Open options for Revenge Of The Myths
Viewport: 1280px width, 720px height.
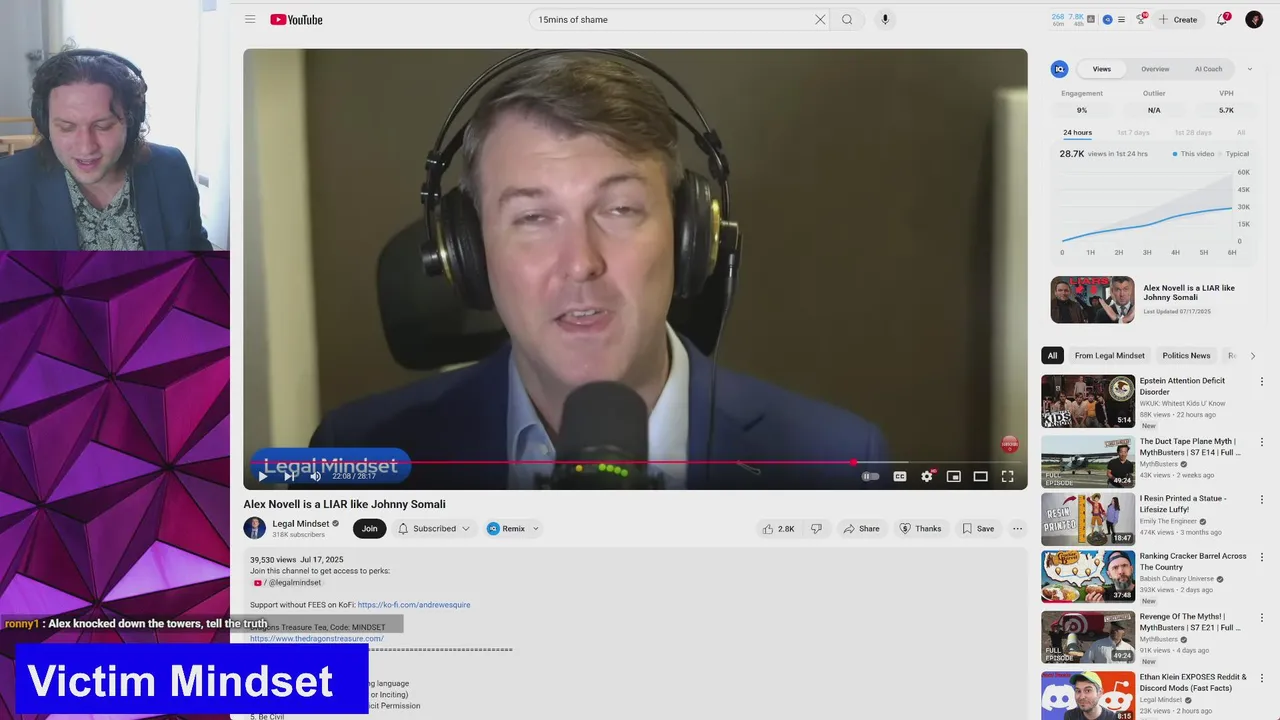tap(1261, 617)
